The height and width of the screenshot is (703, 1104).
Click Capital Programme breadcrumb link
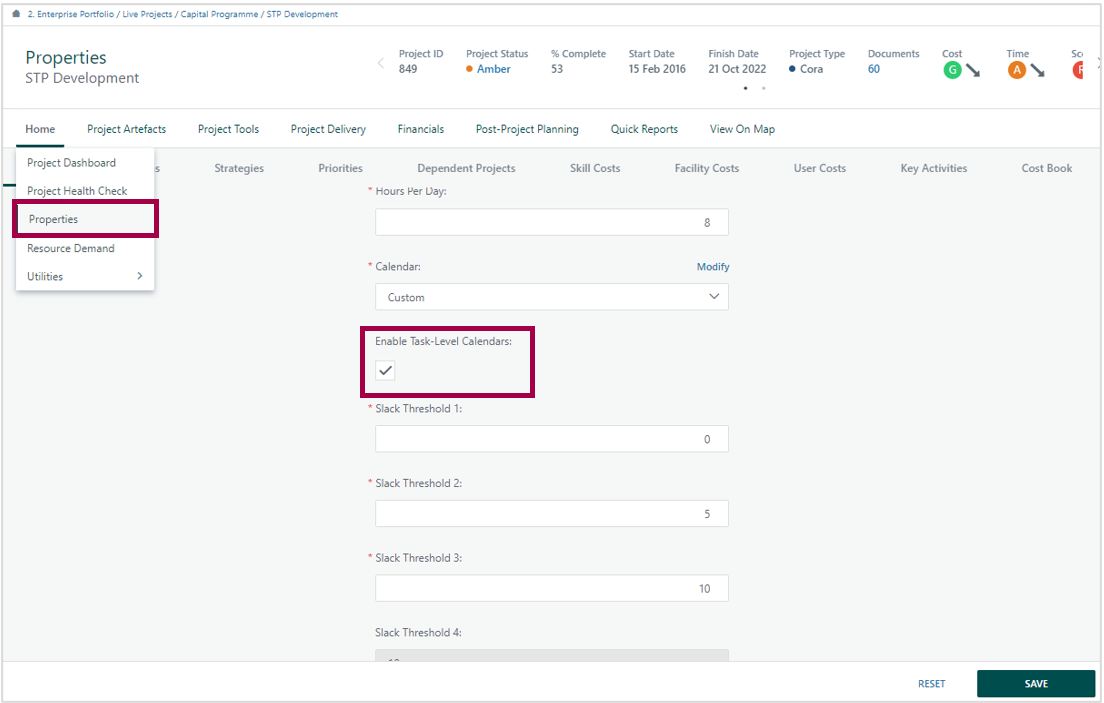point(219,14)
